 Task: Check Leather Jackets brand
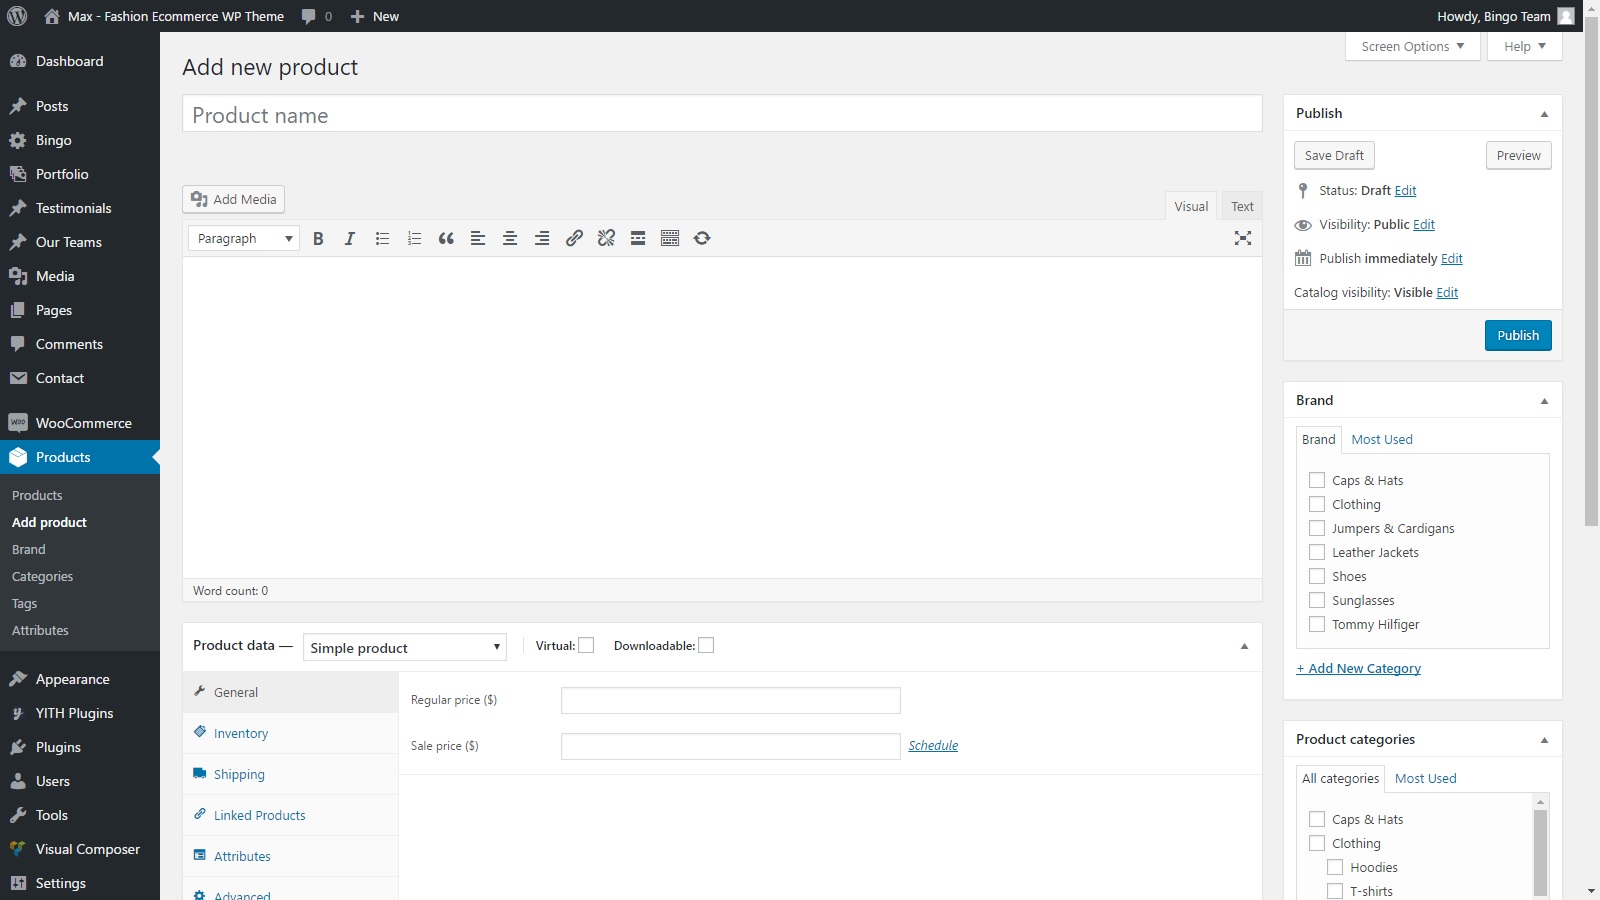click(1317, 552)
